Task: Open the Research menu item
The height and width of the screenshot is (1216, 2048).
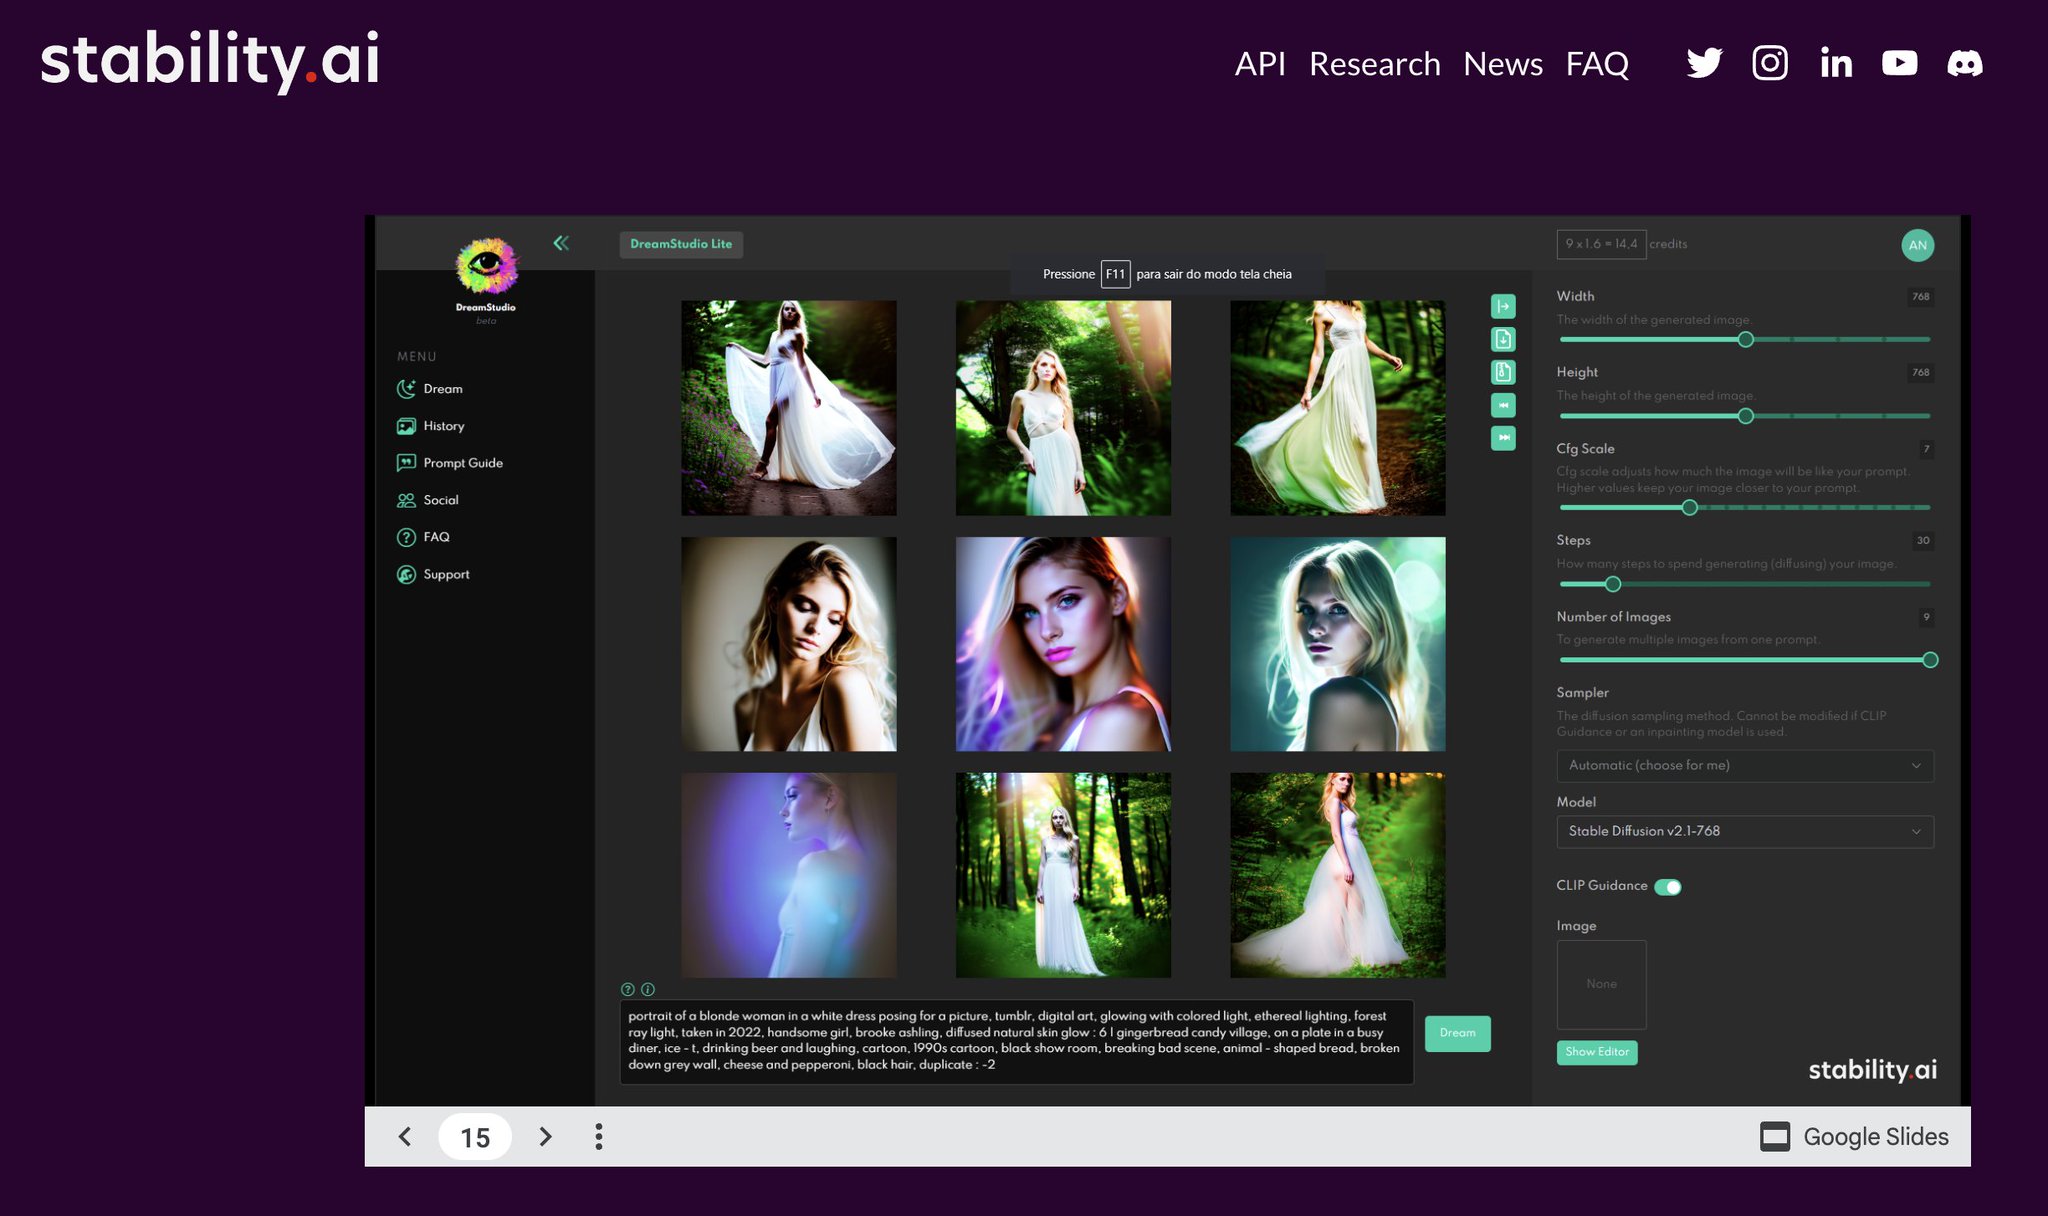Action: [1374, 63]
